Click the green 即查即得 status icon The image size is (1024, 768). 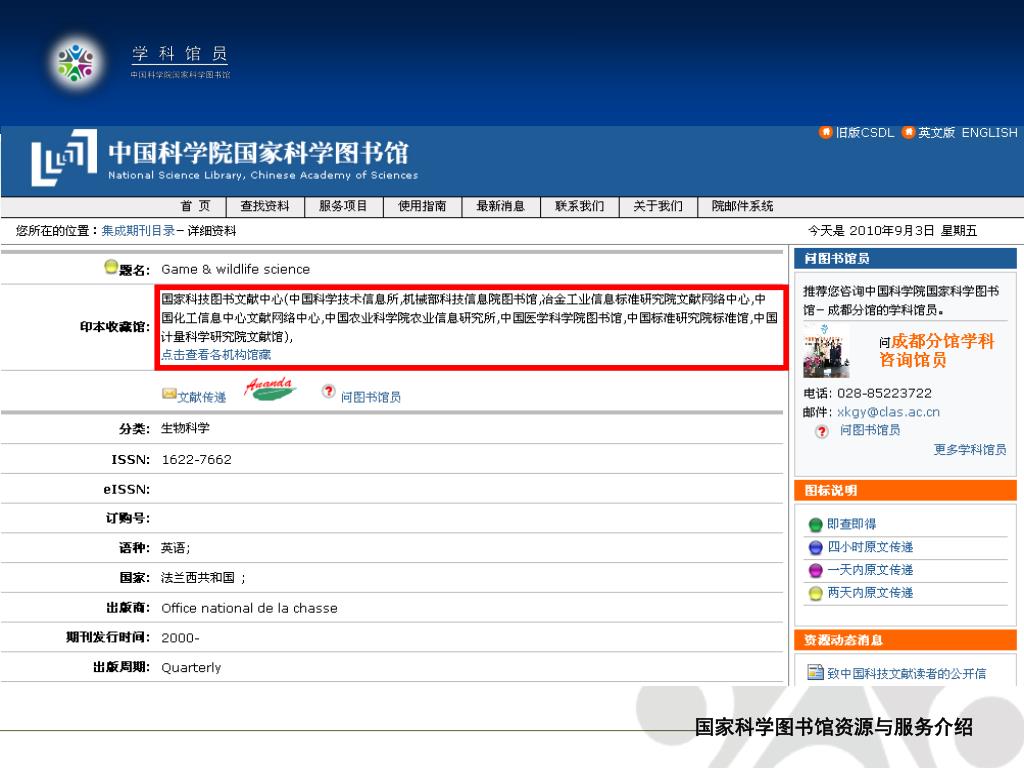pos(815,524)
